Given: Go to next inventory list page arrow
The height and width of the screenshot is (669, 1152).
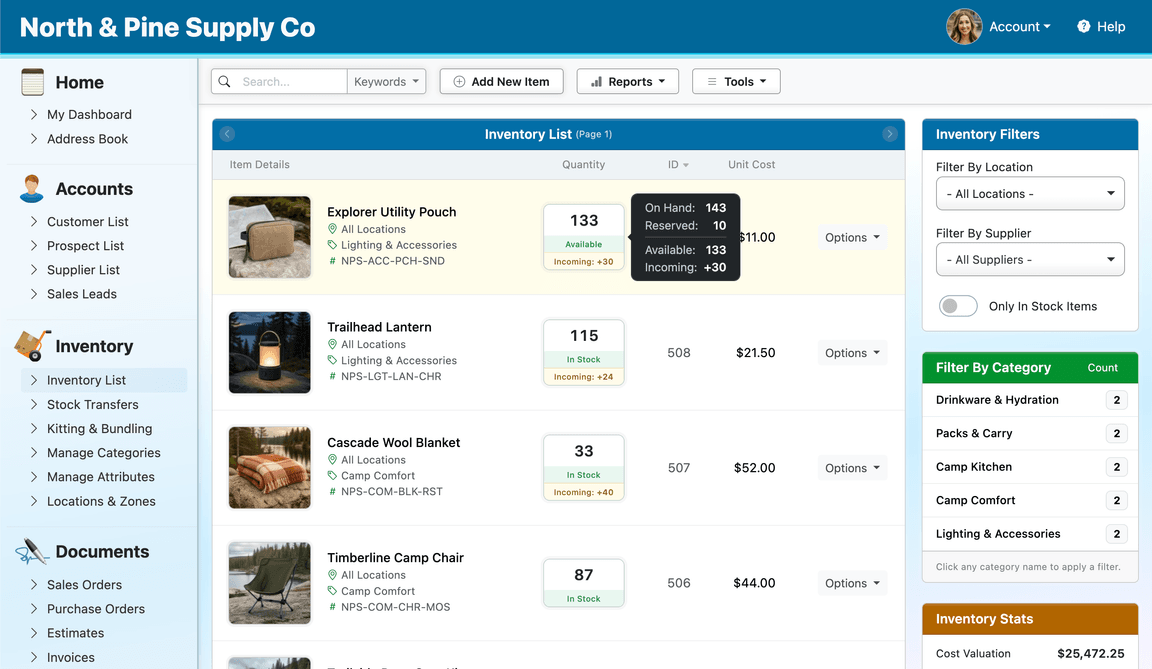Looking at the screenshot, I should pyautogui.click(x=890, y=134).
